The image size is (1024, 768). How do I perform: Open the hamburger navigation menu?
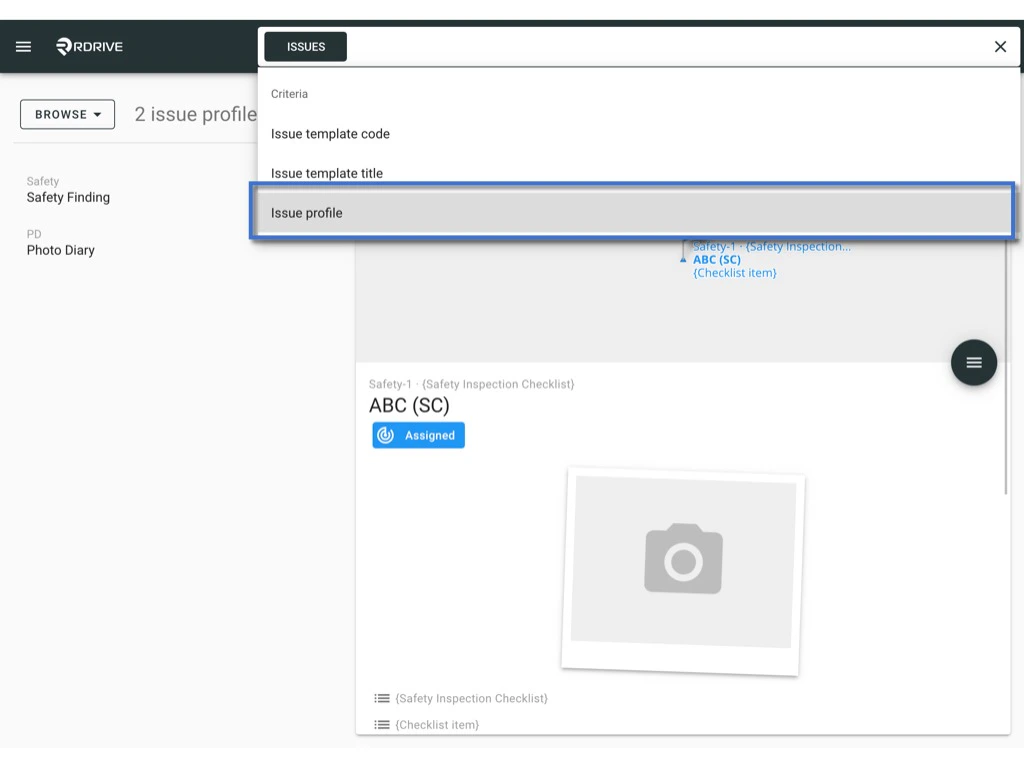coord(23,46)
